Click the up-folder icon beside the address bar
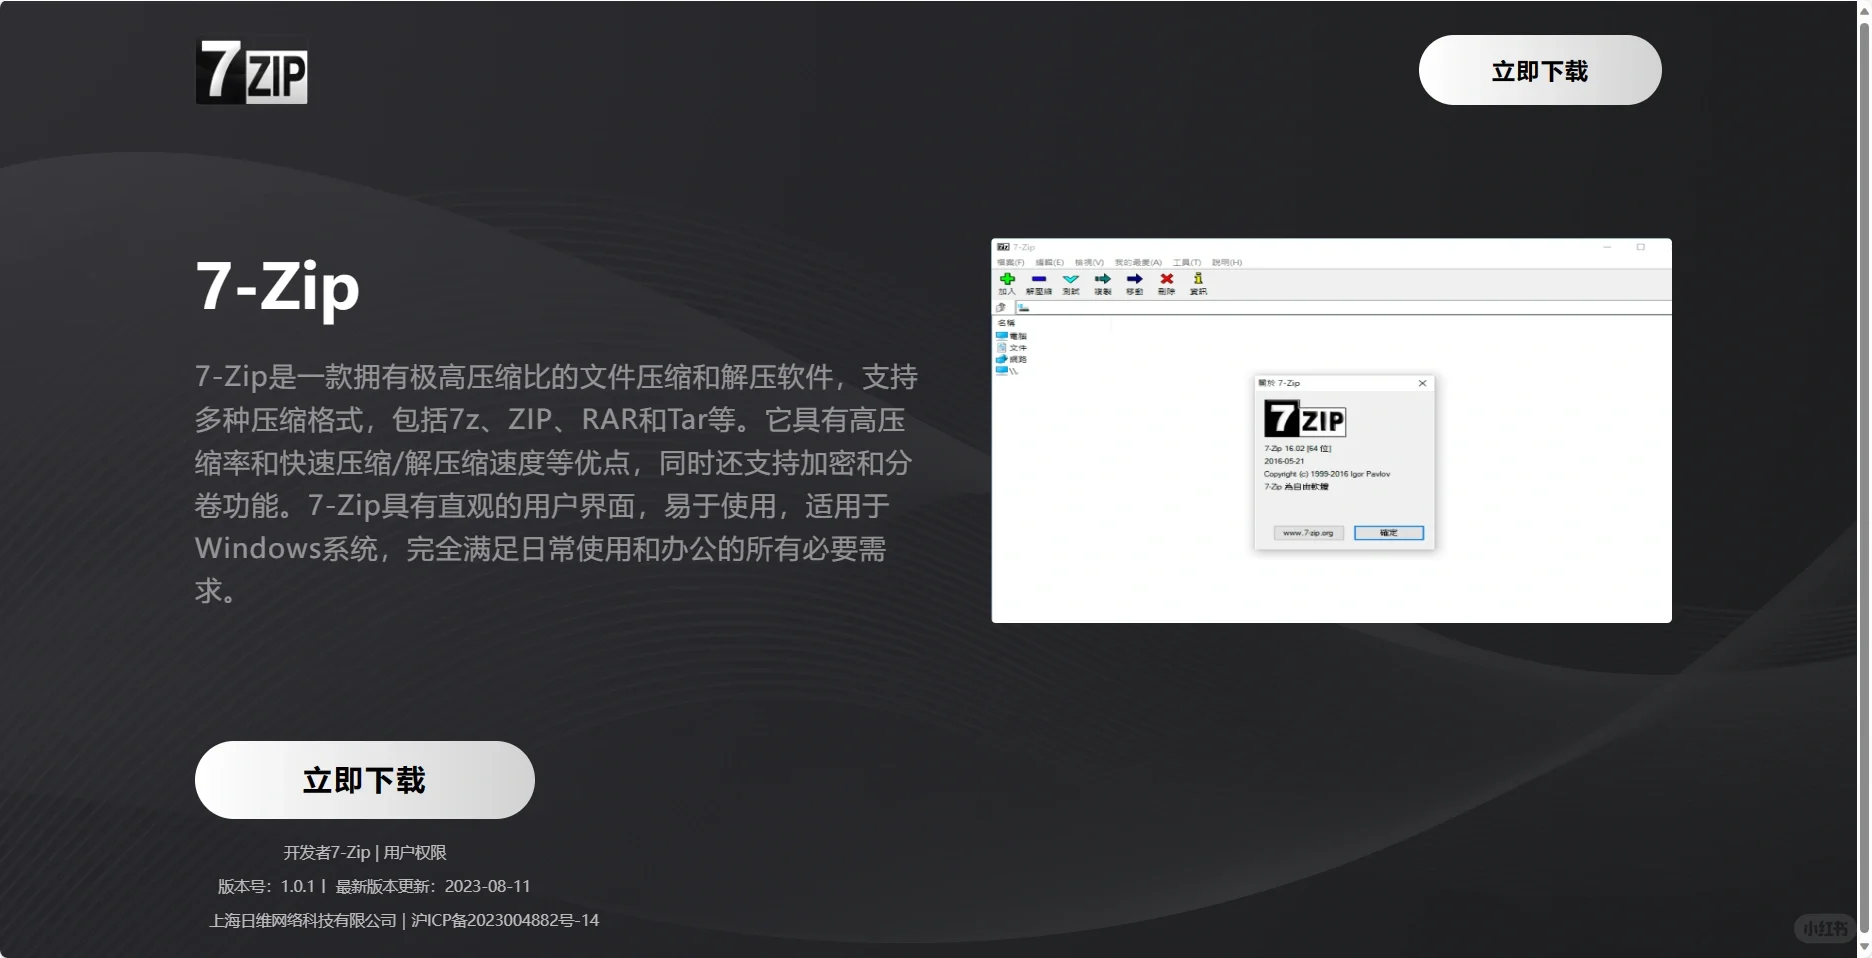This screenshot has height=958, width=1872. pyautogui.click(x=1001, y=307)
